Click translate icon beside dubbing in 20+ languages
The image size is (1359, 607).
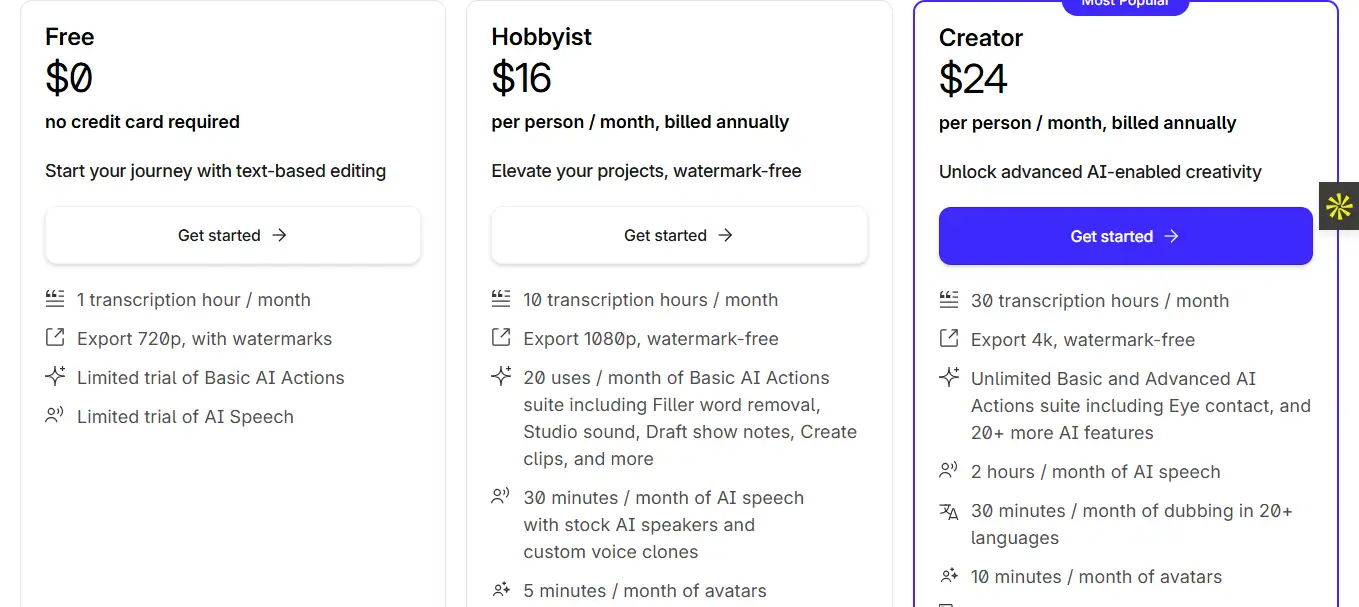949,511
